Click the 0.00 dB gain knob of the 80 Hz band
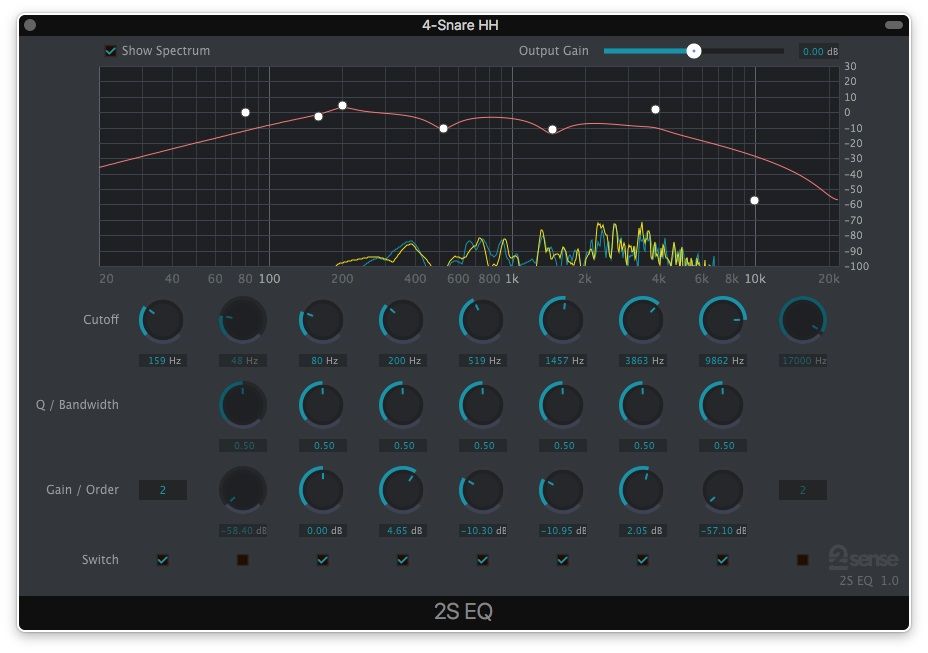The width and height of the screenshot is (928, 653). pos(321,490)
